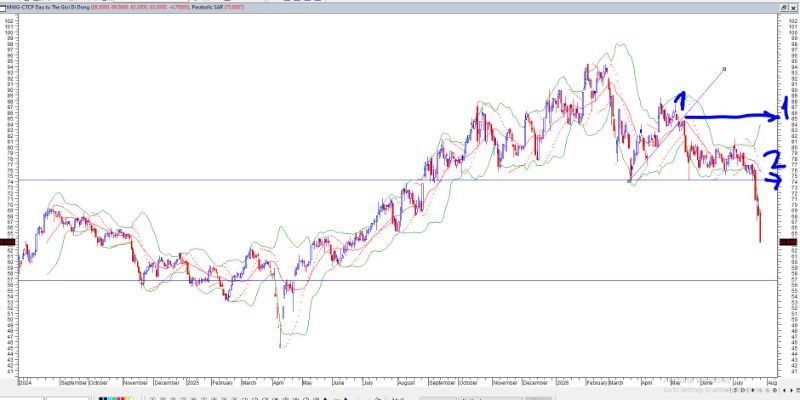Screen dimensions: 800x400
Task: Click the 41 value on the left price axis
Action: click(10, 371)
